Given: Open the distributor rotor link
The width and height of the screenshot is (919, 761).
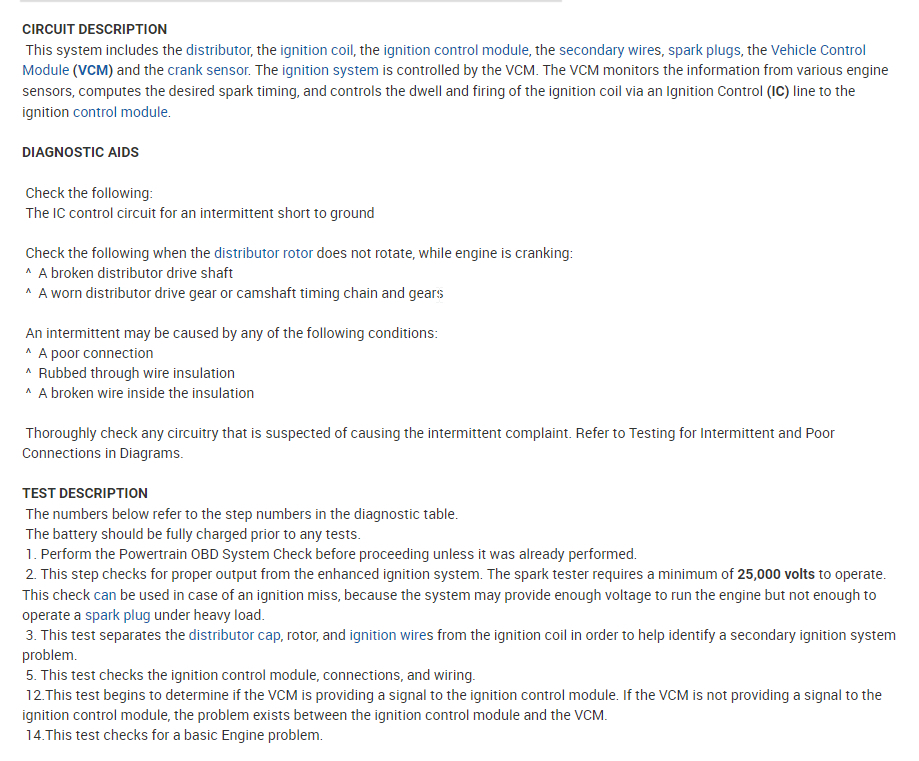Looking at the screenshot, I should pyautogui.click(x=263, y=253).
